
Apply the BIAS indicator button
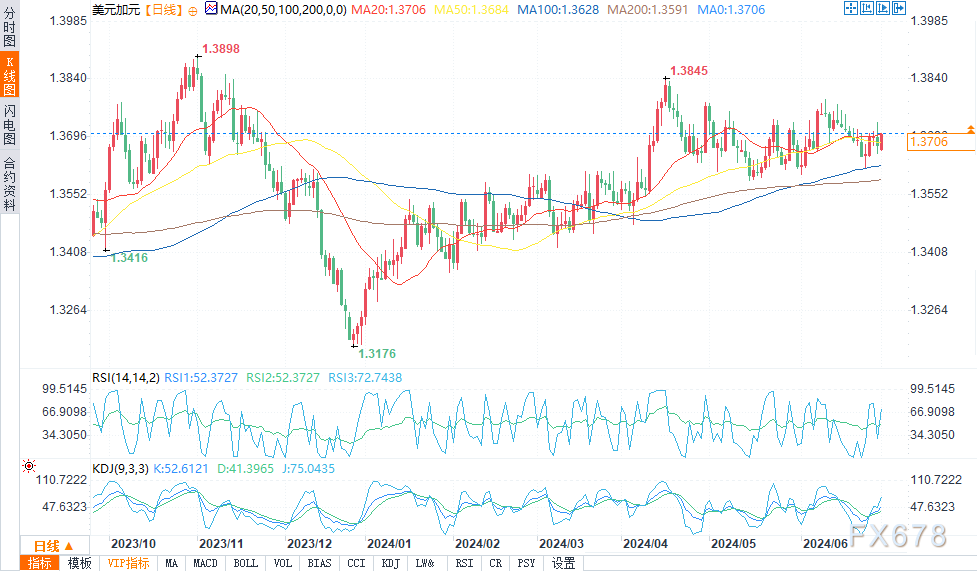[319, 563]
